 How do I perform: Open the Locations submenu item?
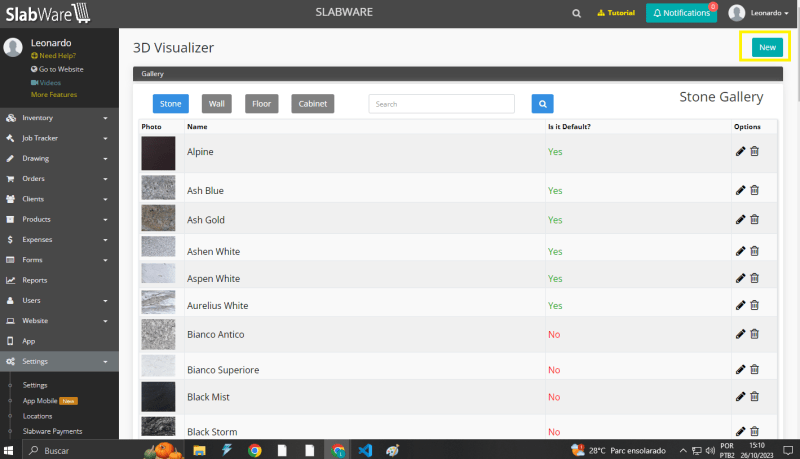37,416
